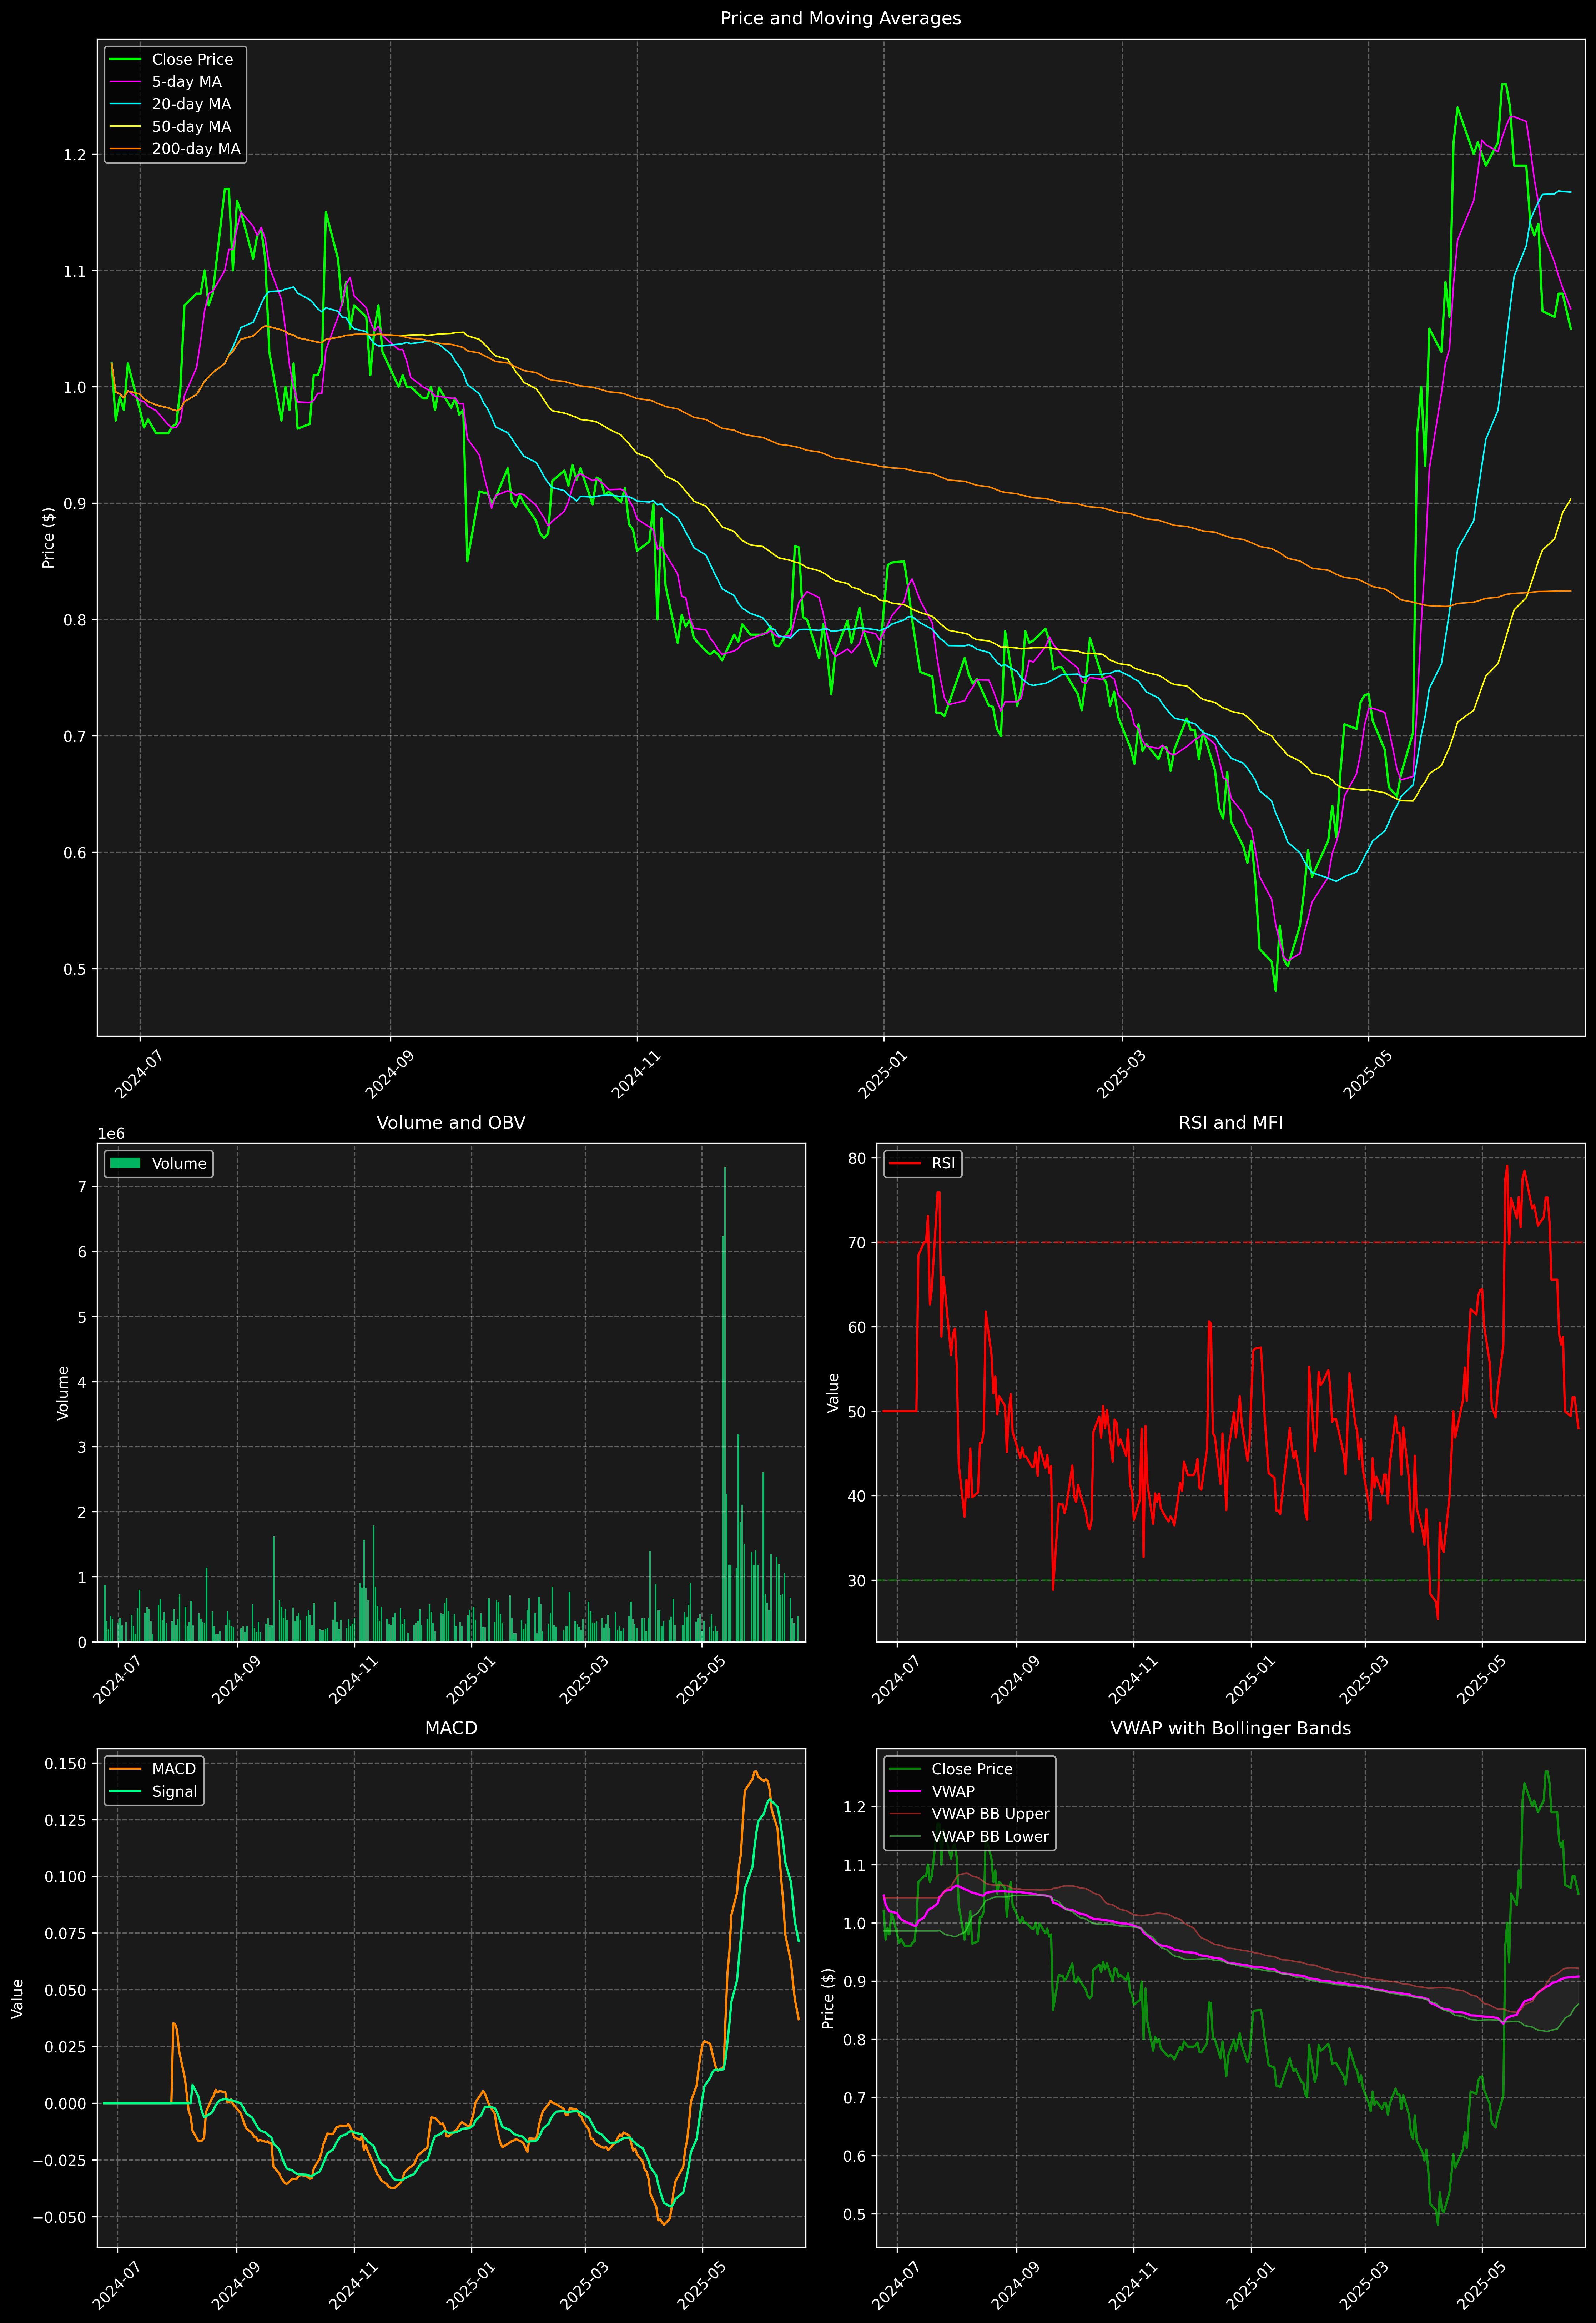The width and height of the screenshot is (1596, 2323).
Task: Click the '80' y-axis tick of the RSI chart
Action: point(857,1159)
